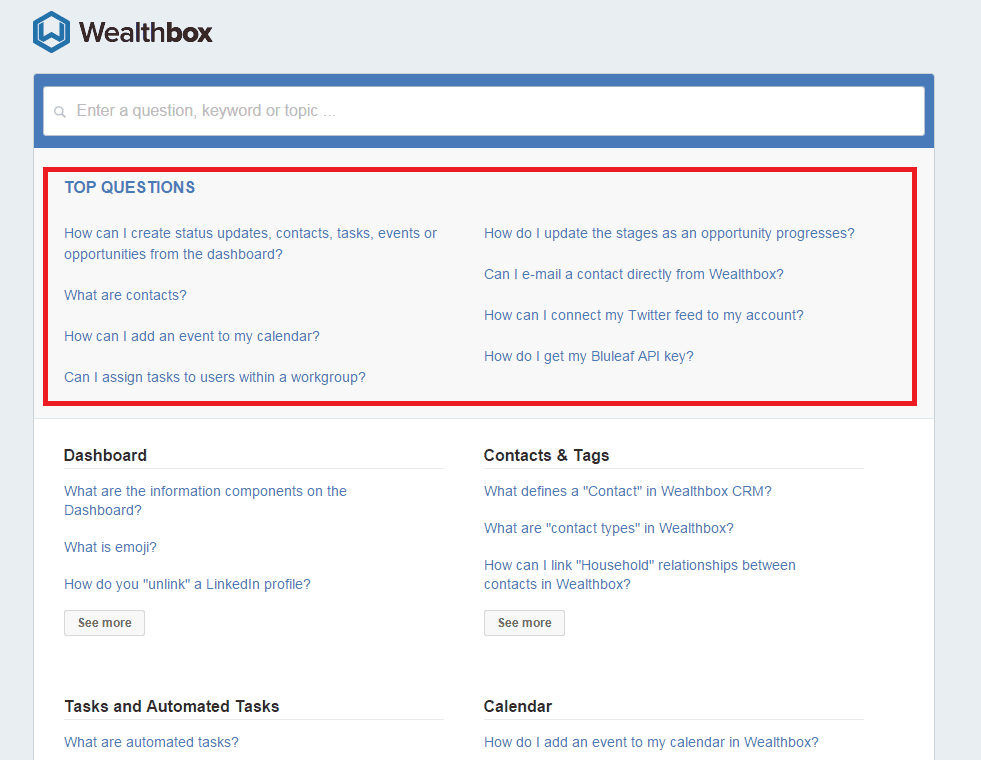Open 'What are contact types in Wealthbox?'
The image size is (981, 760).
tap(608, 528)
